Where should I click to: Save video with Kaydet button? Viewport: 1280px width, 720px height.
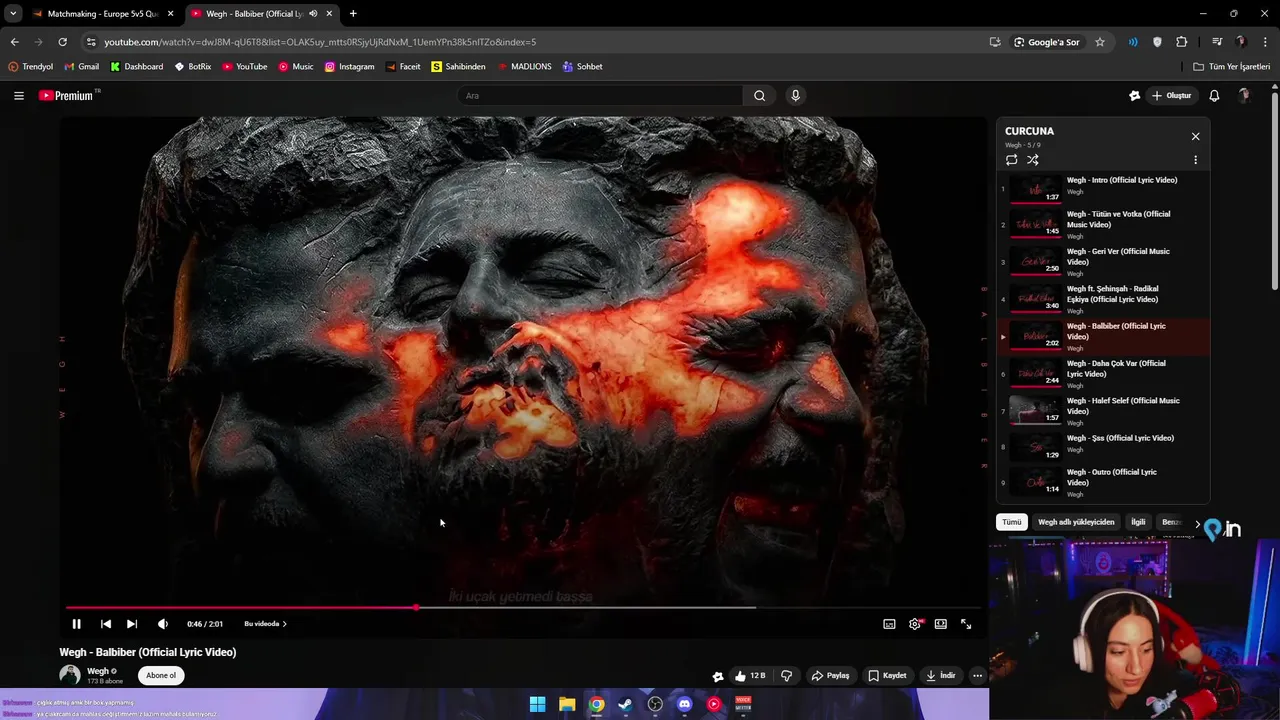click(887, 676)
